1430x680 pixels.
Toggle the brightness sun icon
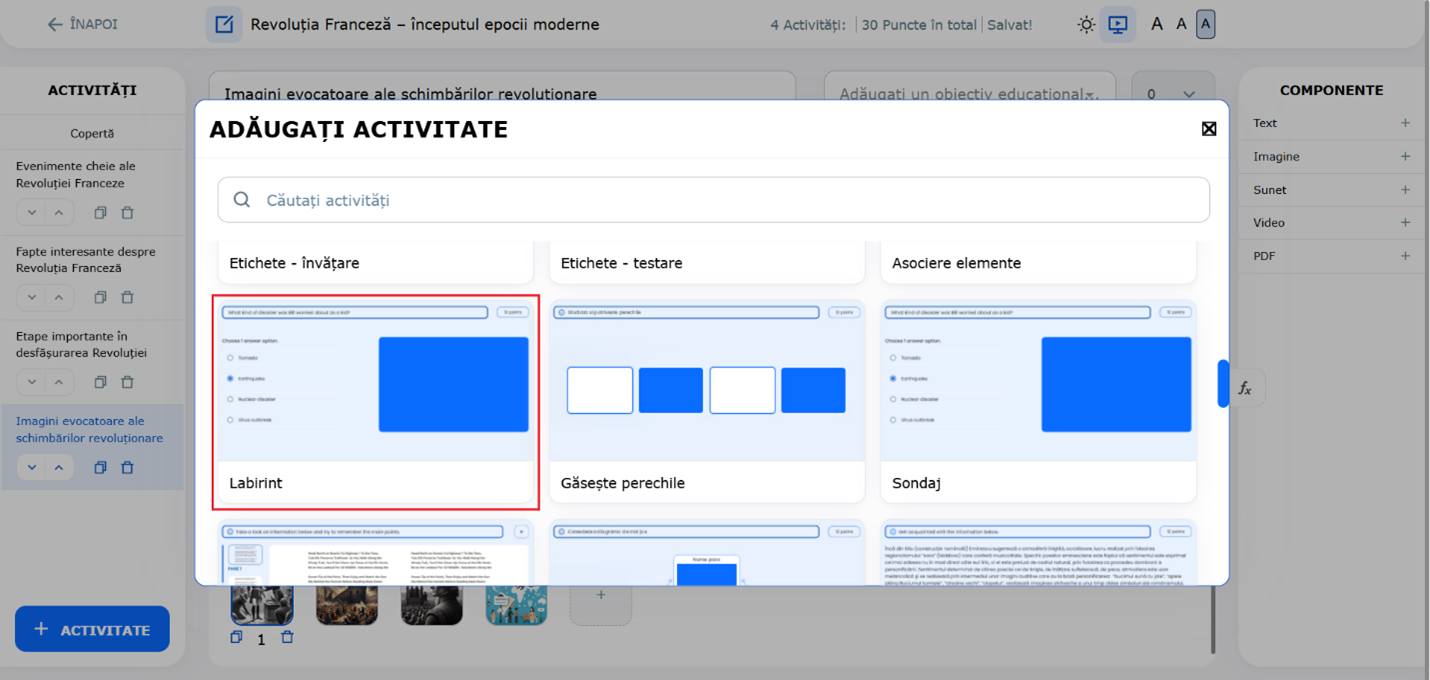(x=1086, y=25)
